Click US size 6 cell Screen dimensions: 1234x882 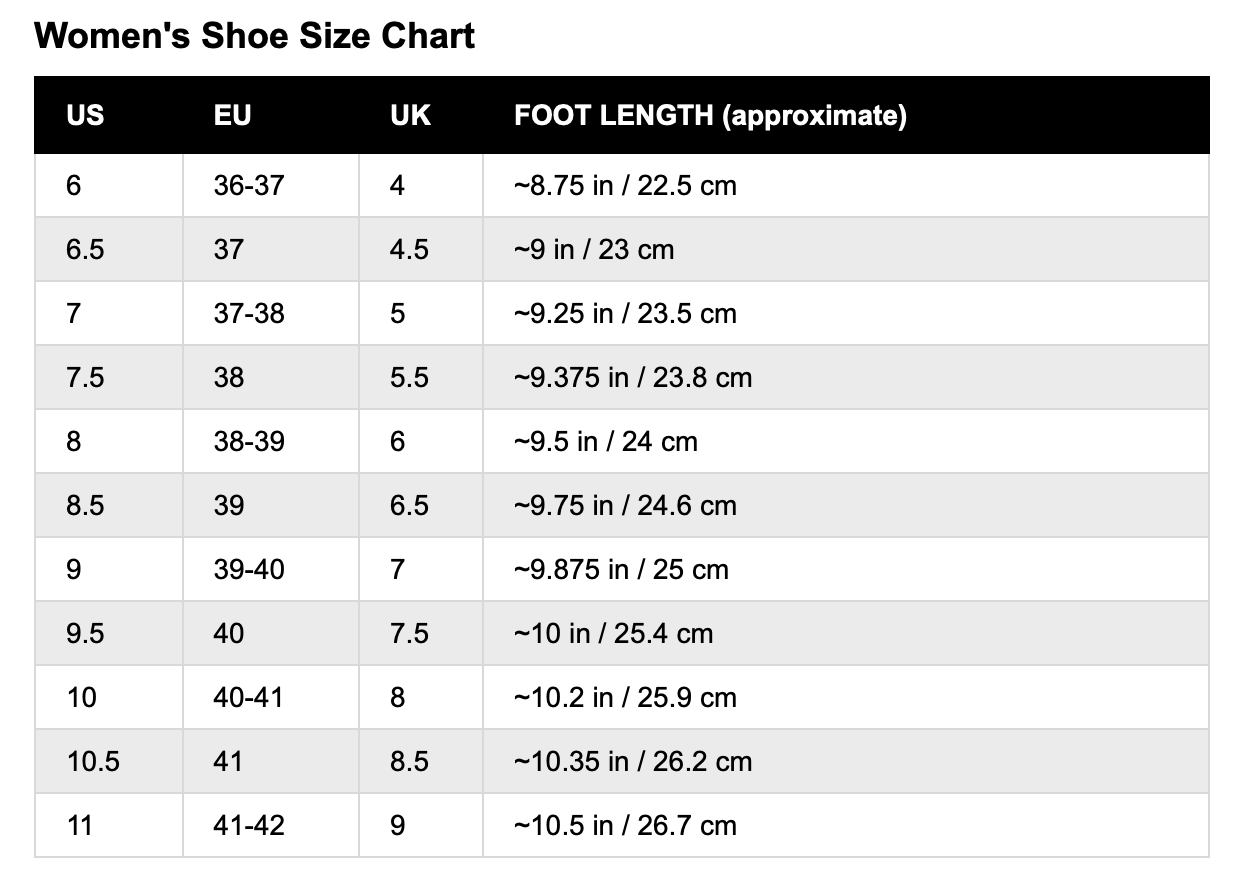(109, 185)
